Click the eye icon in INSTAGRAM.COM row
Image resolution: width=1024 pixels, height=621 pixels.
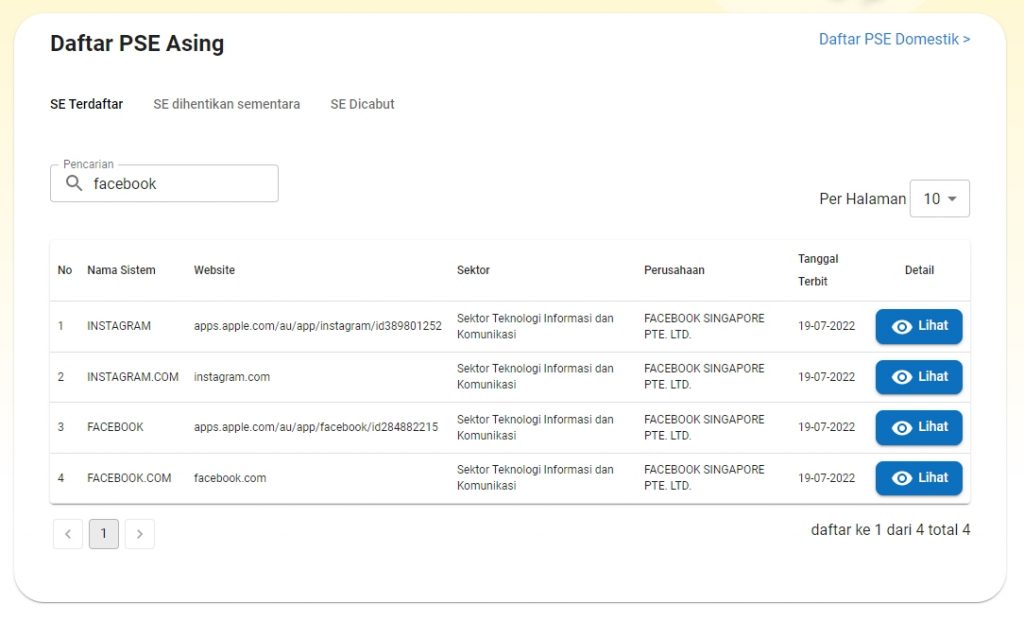[x=901, y=377]
